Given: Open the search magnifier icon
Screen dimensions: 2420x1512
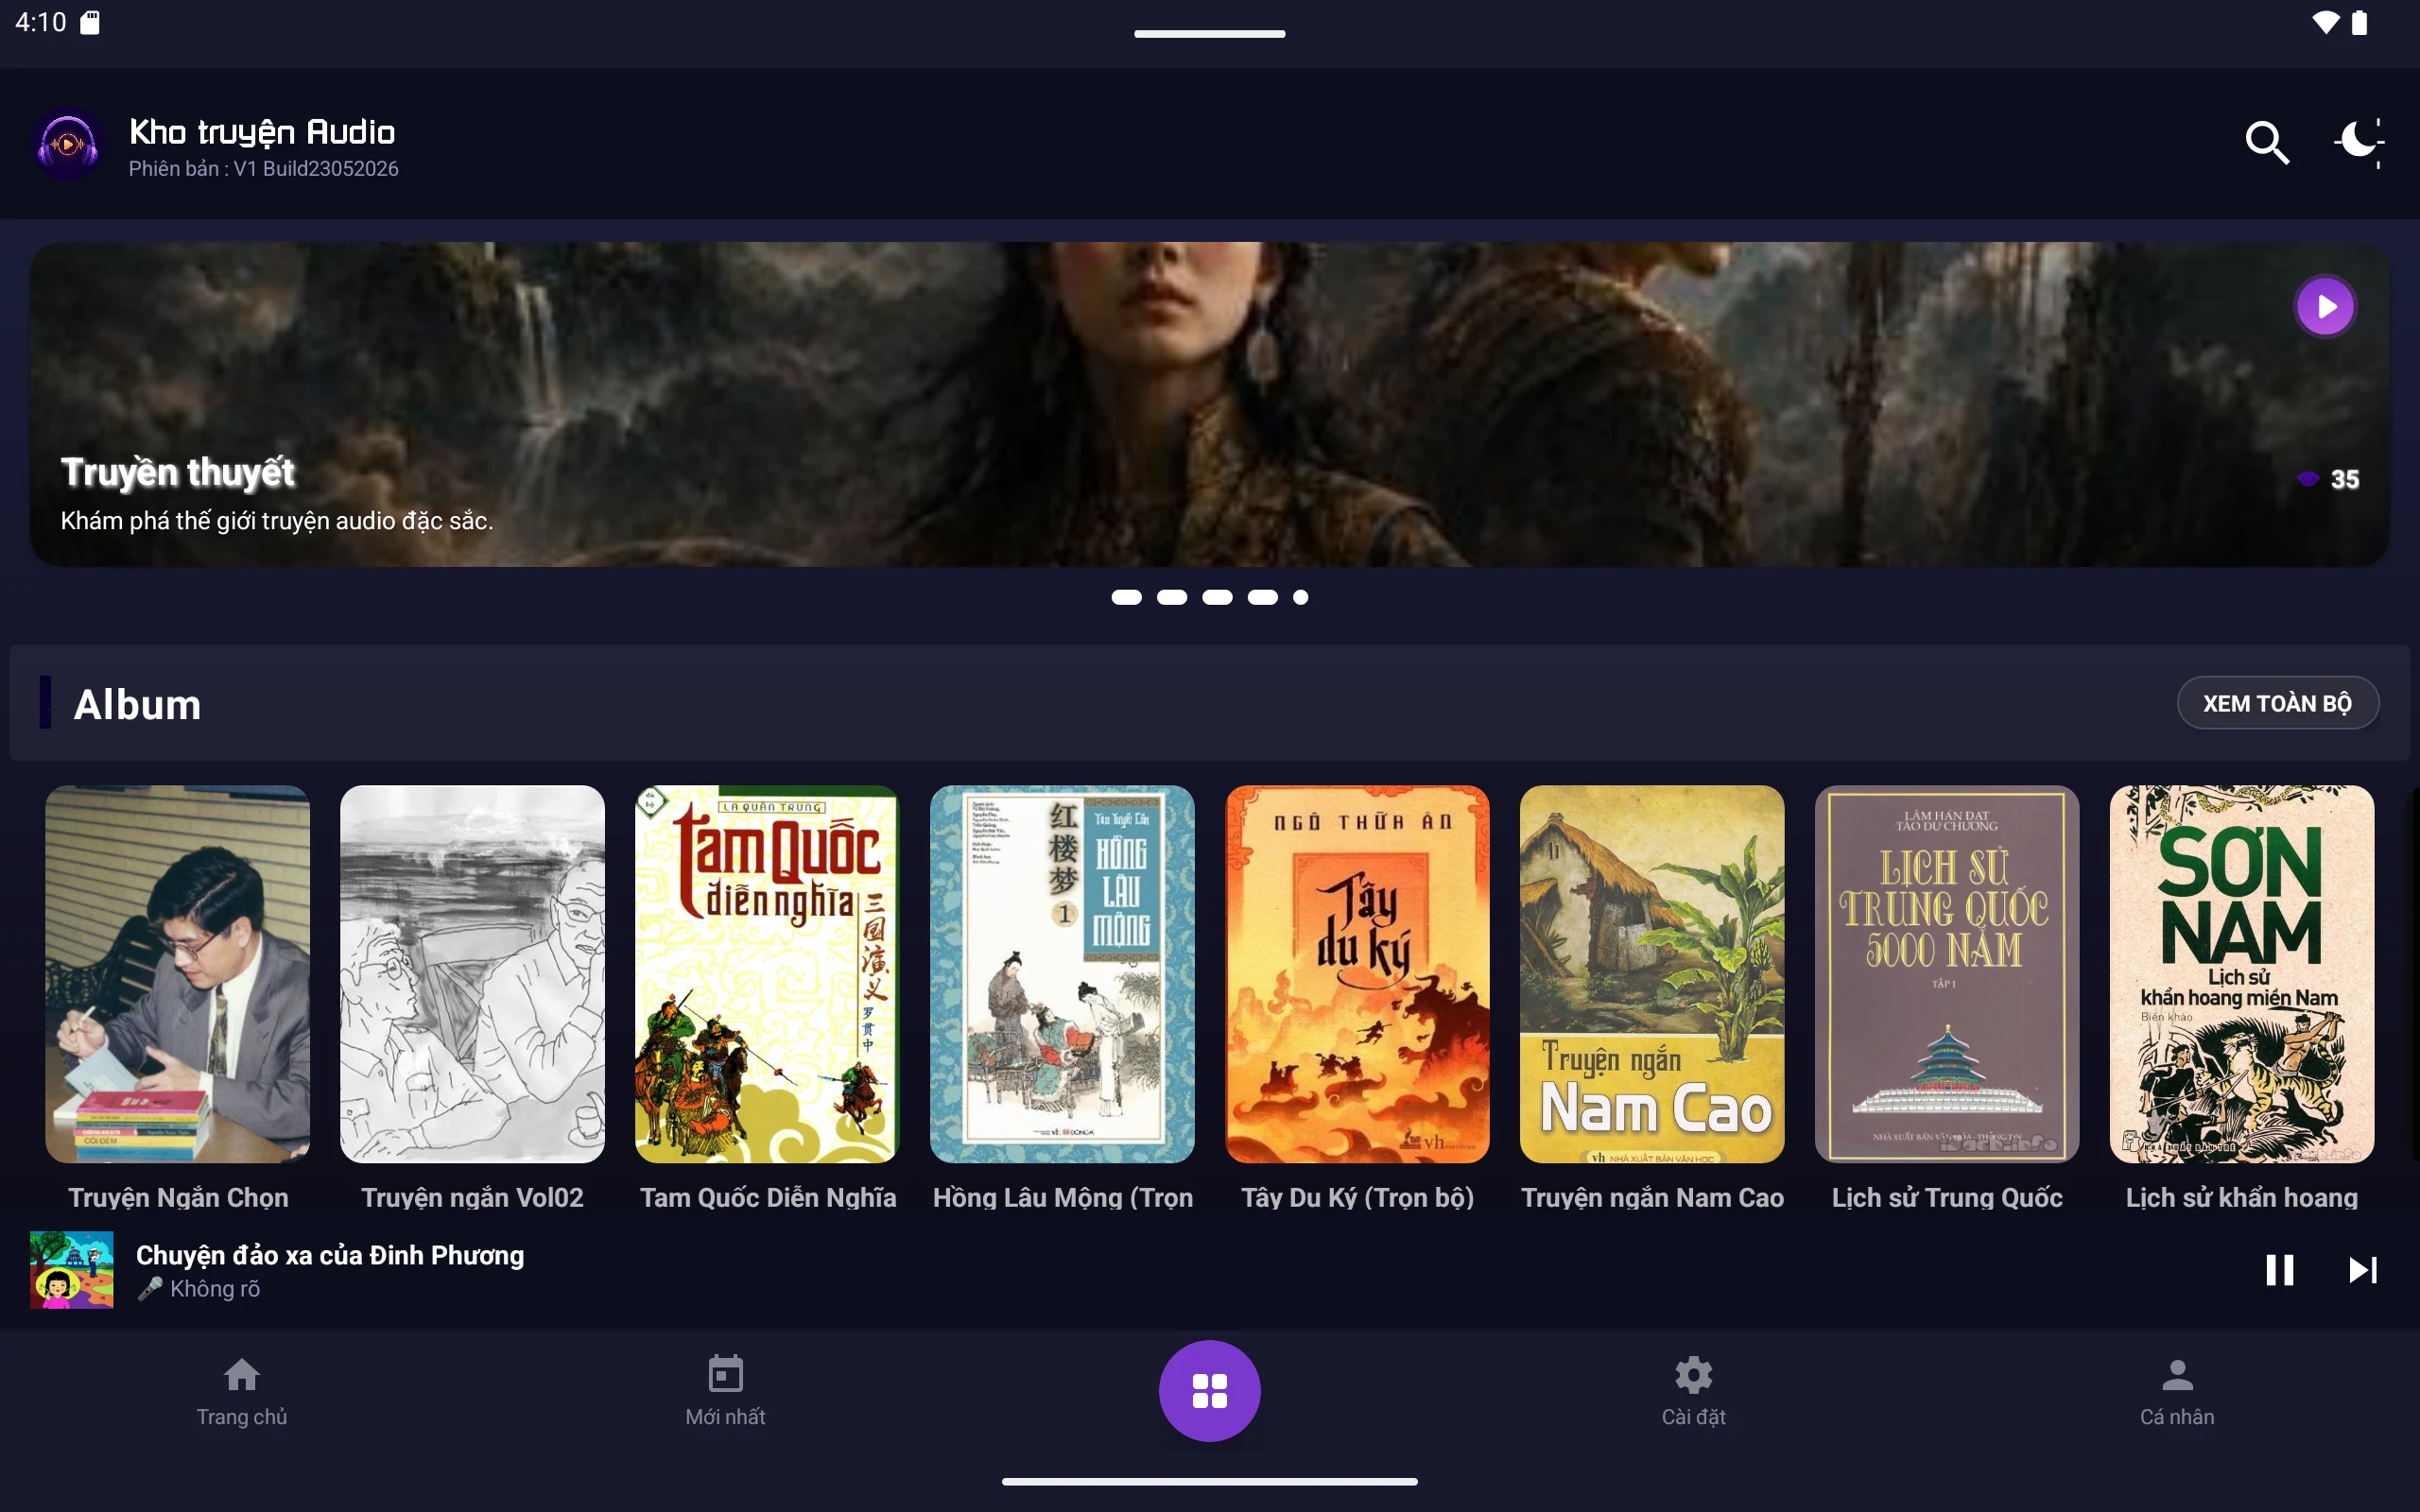Looking at the screenshot, I should 2267,143.
